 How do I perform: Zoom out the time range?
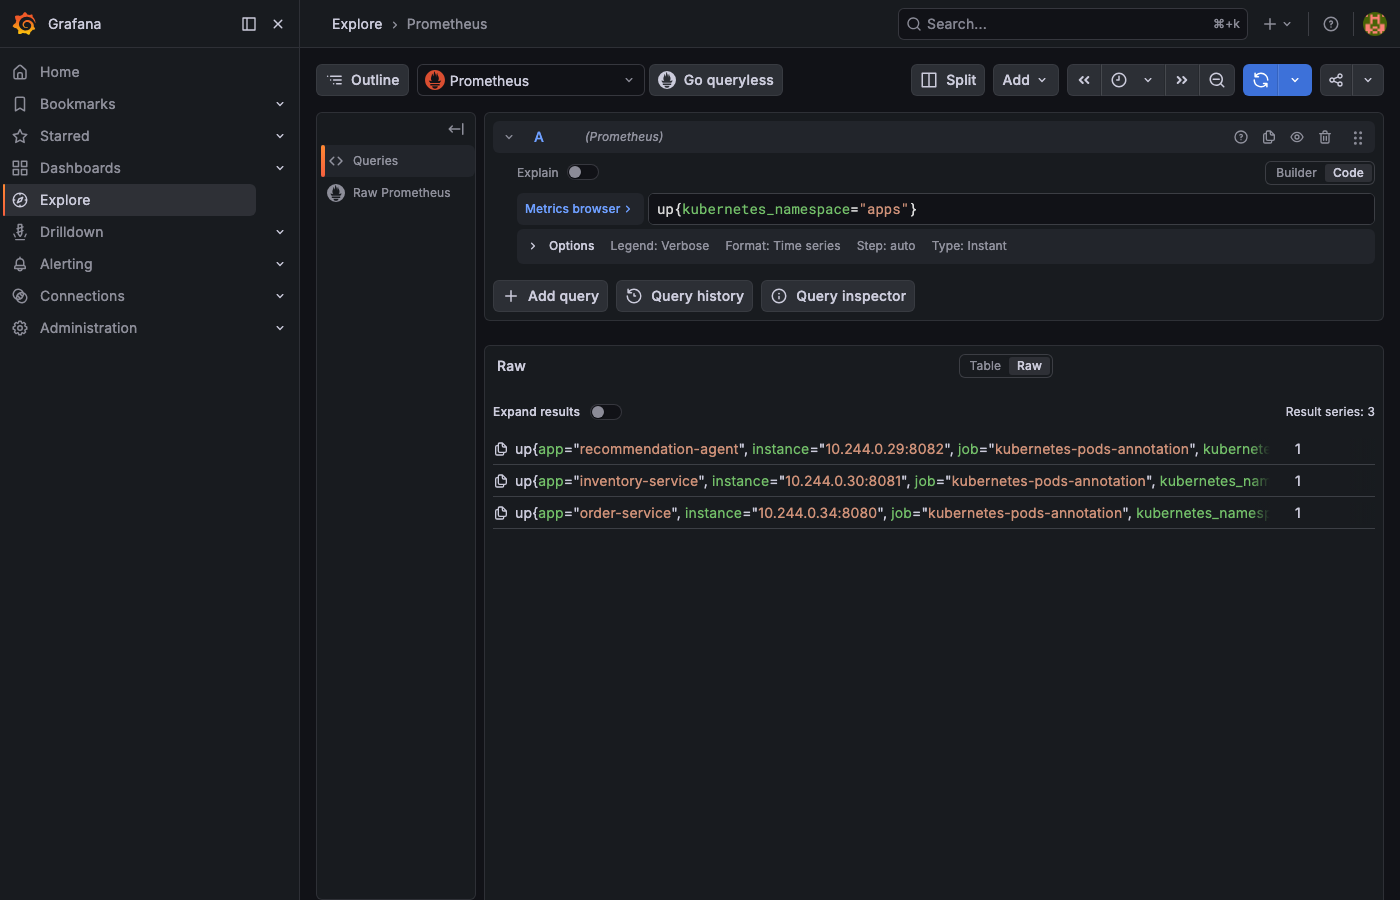(1217, 80)
